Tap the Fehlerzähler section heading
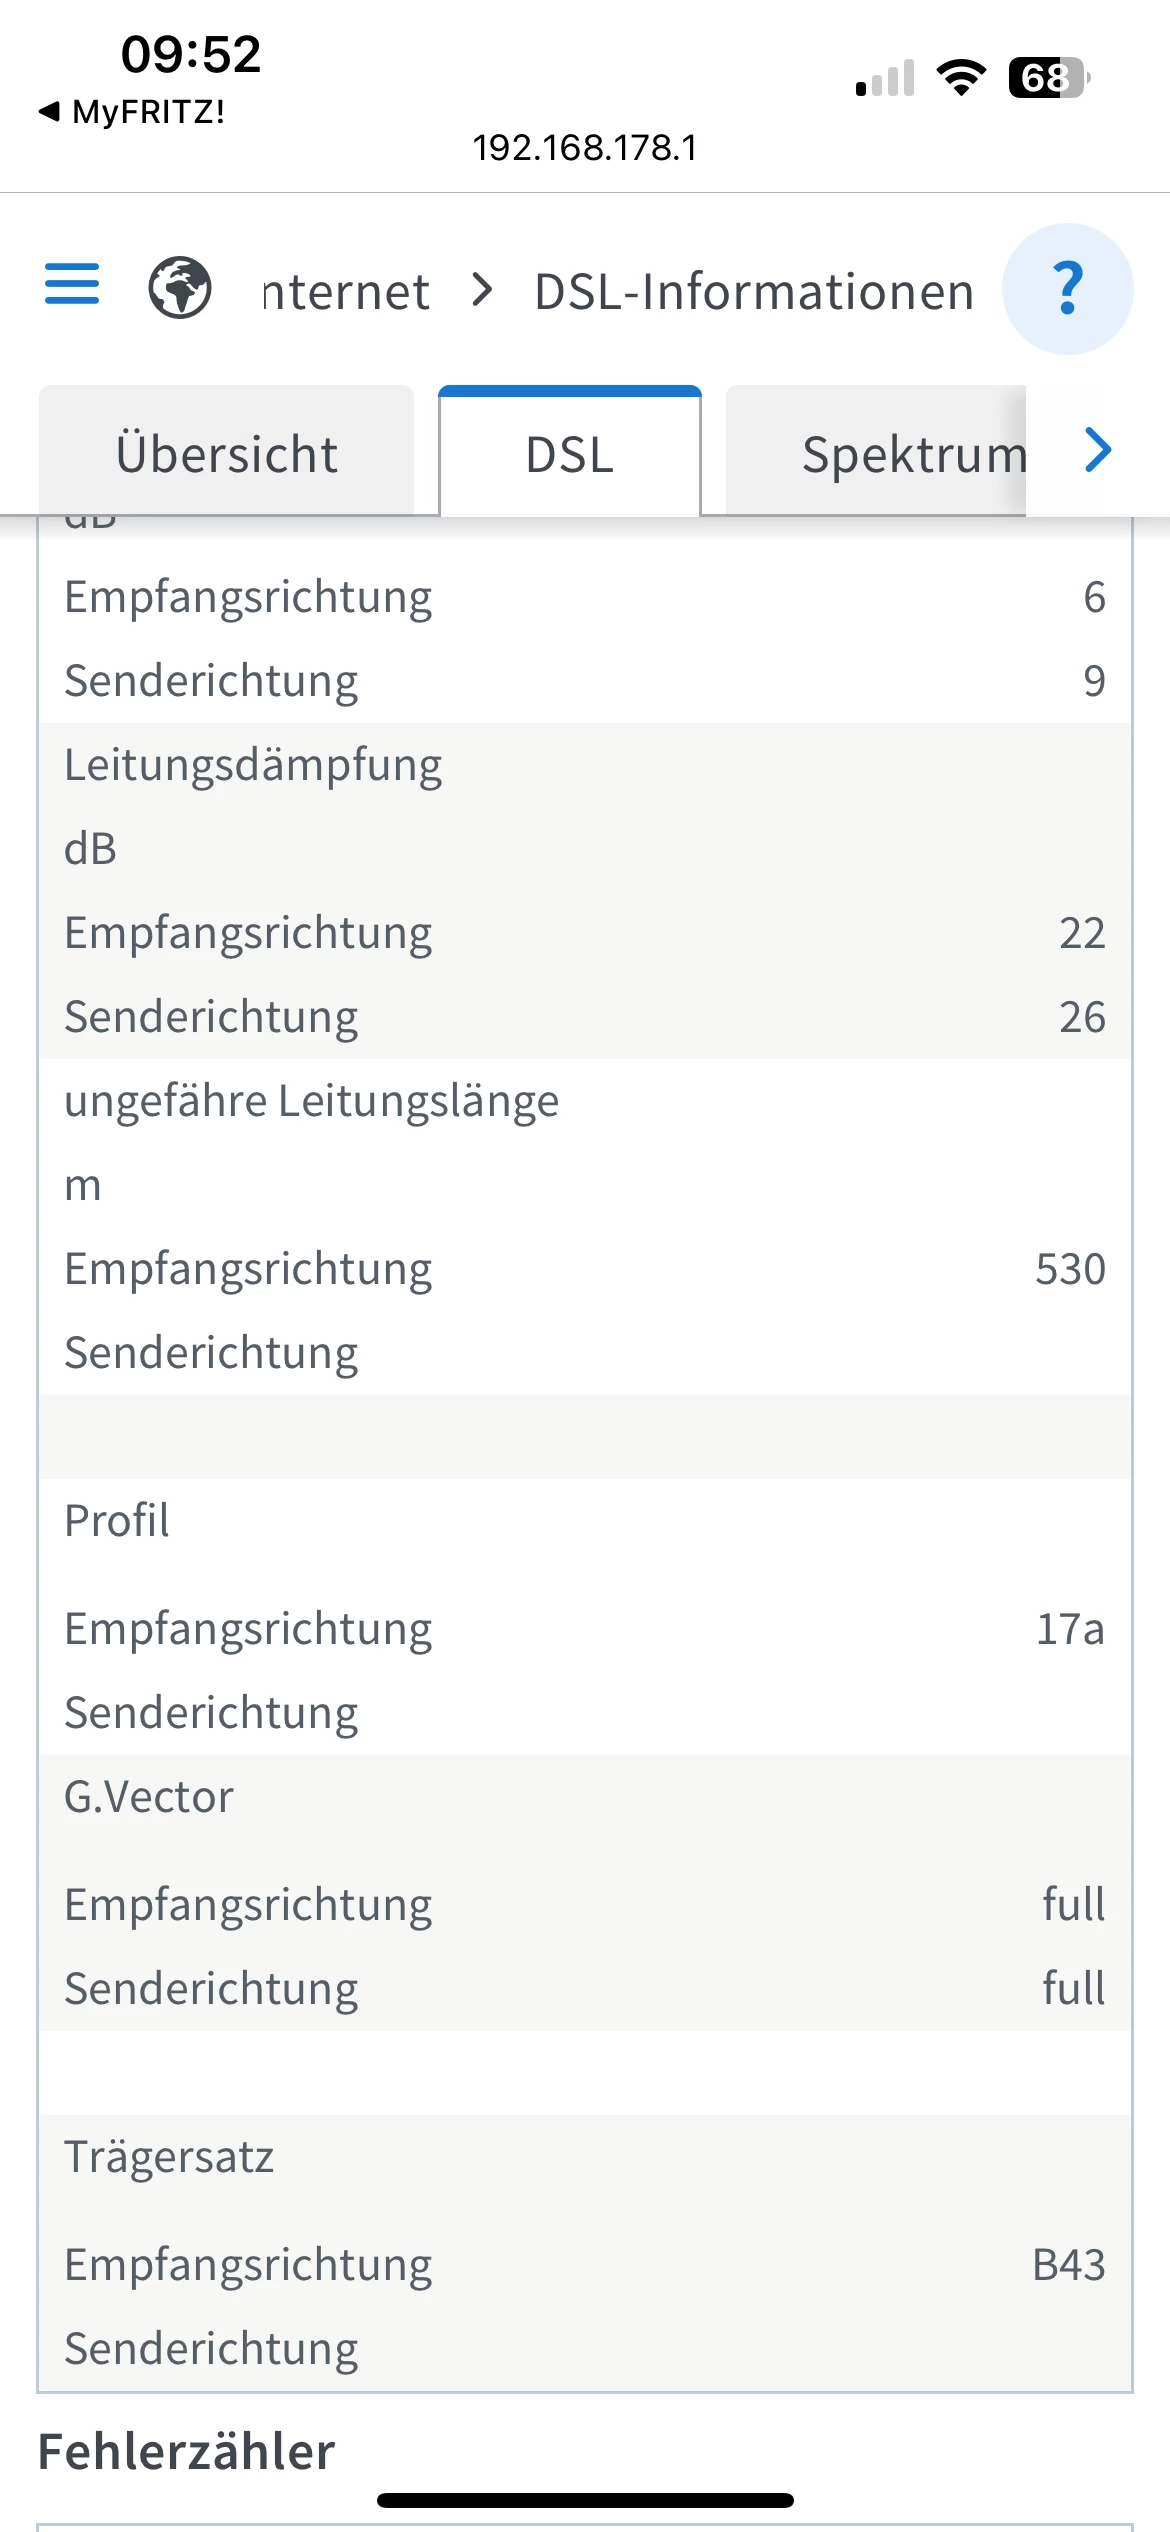The image size is (1170, 2532). pyautogui.click(x=186, y=2451)
